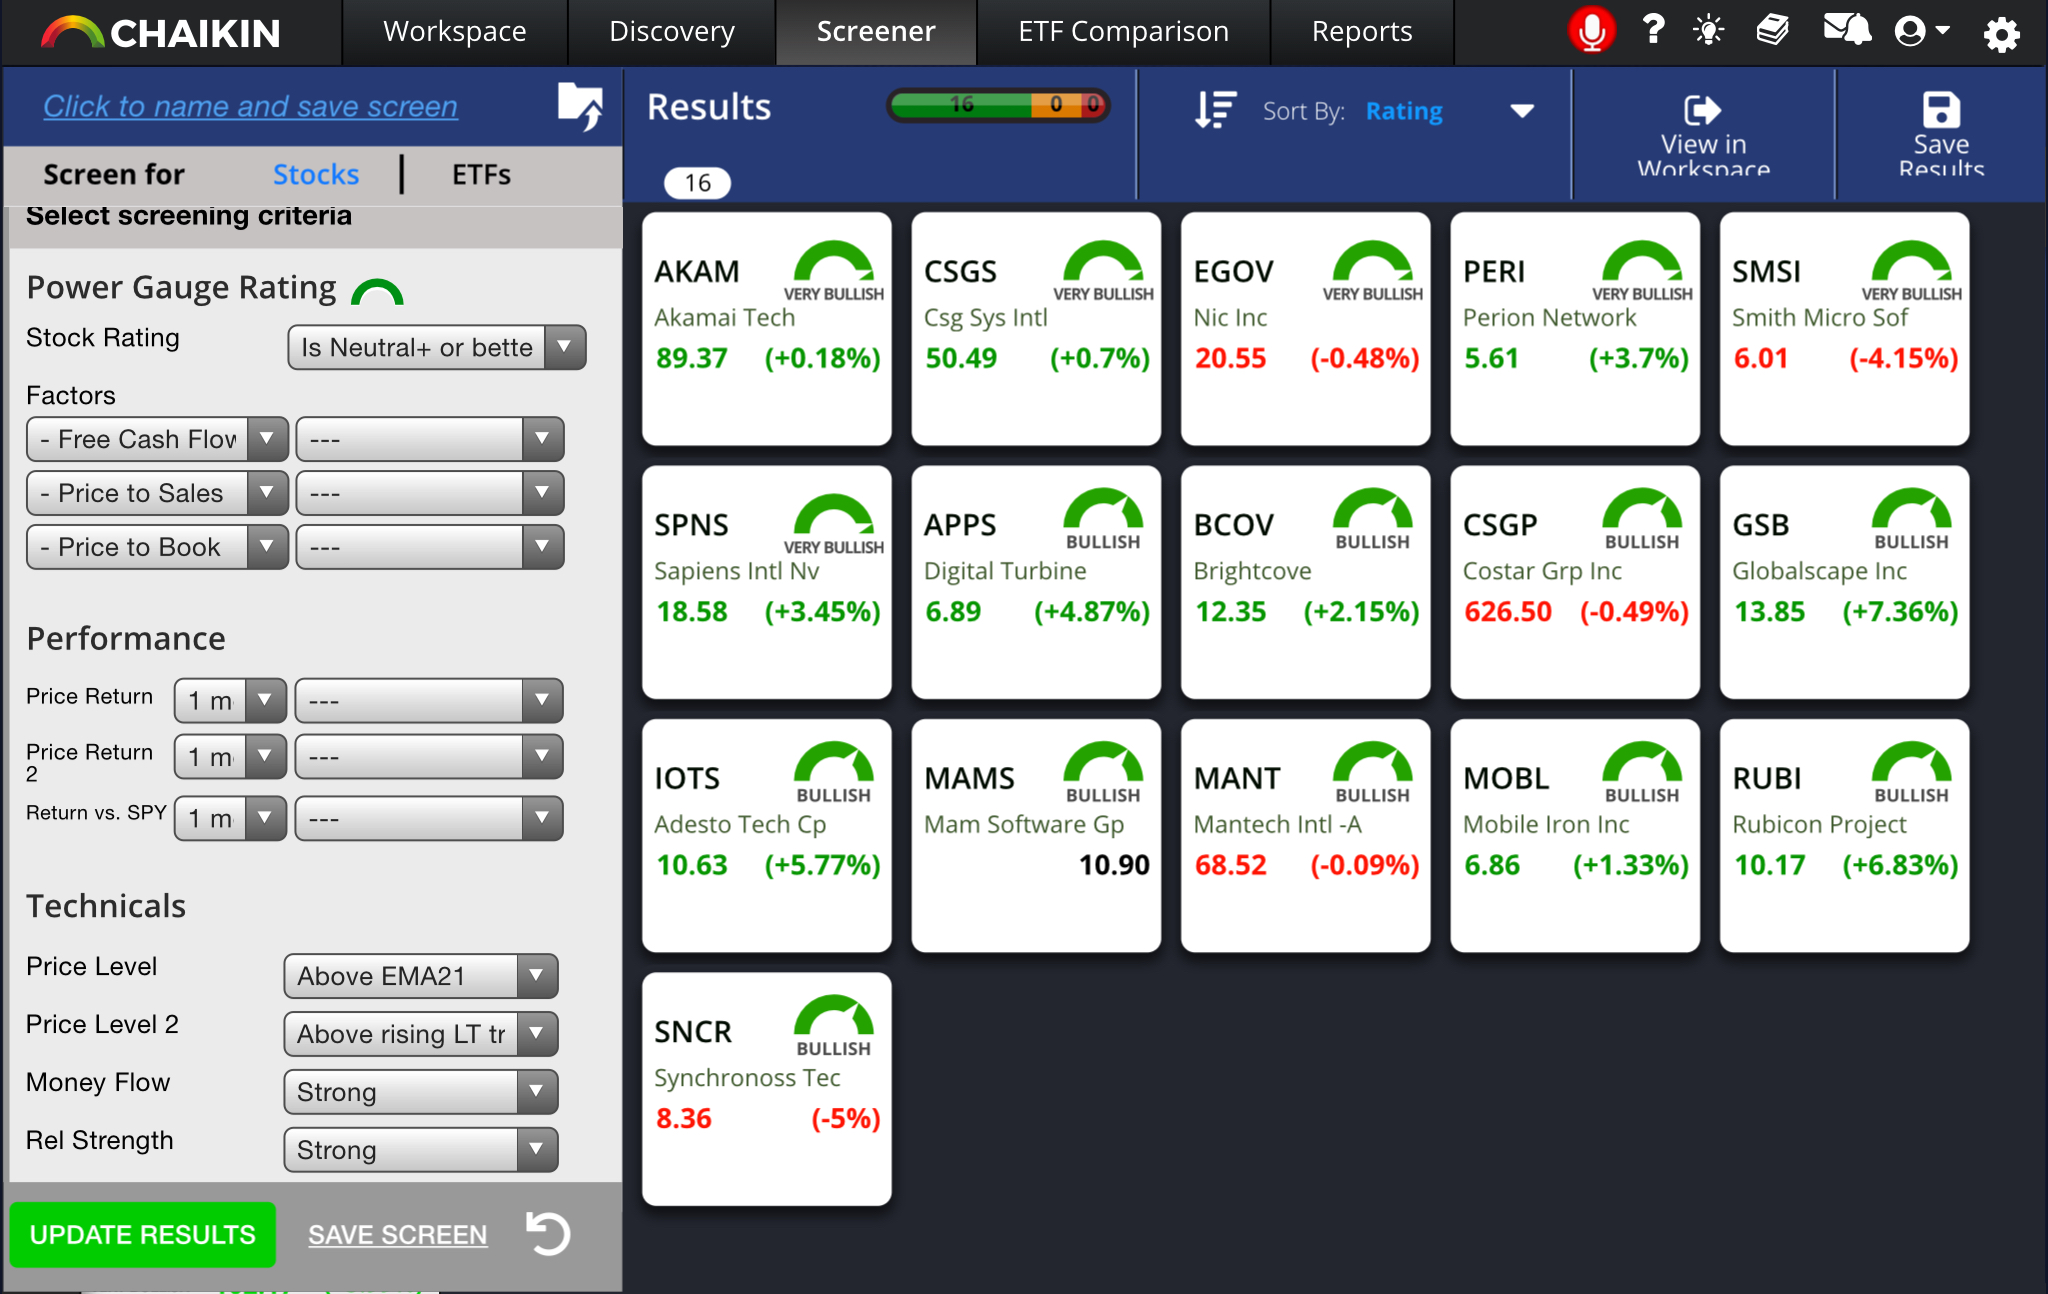Switch to the ETF Comparison tab

[x=1123, y=32]
